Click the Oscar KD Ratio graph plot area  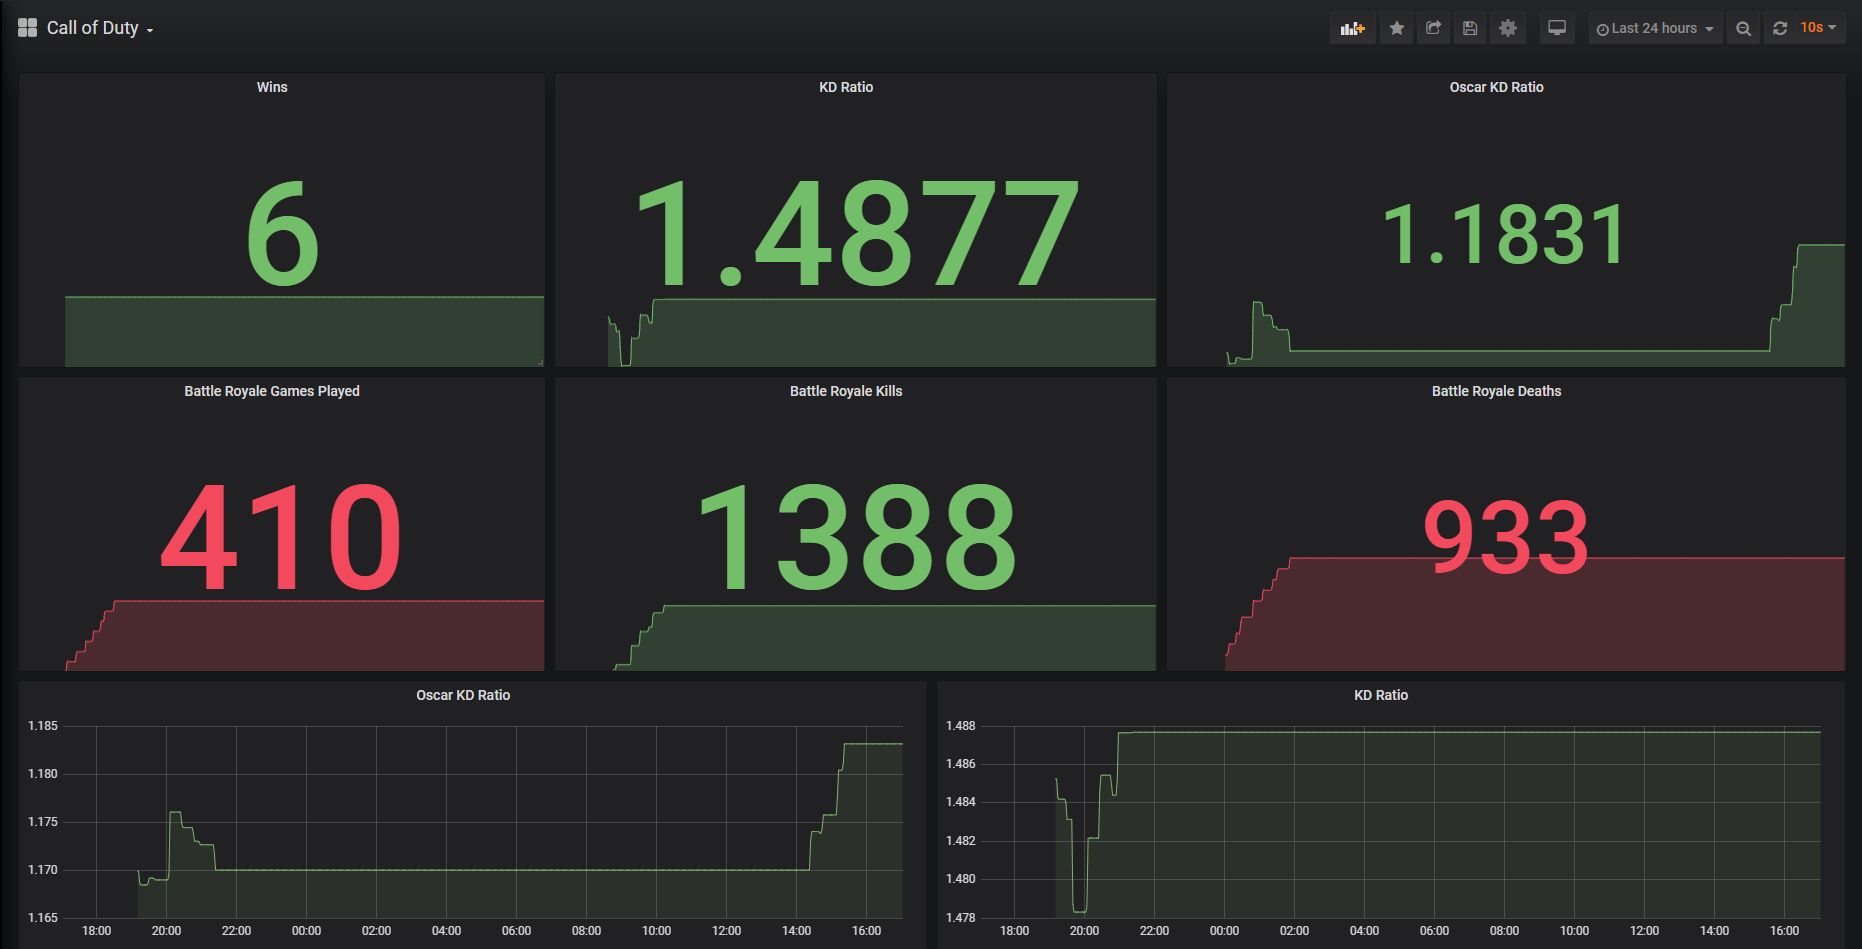pyautogui.click(x=480, y=820)
